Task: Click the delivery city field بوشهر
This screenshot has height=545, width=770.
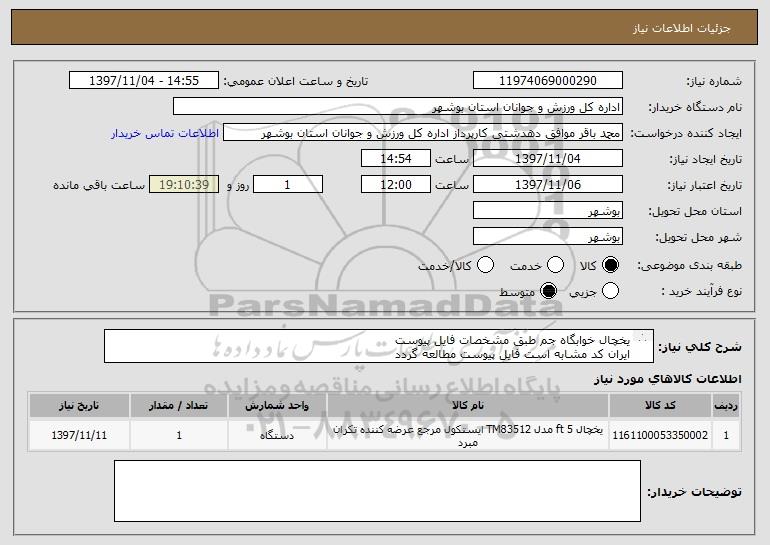Action: pos(548,237)
